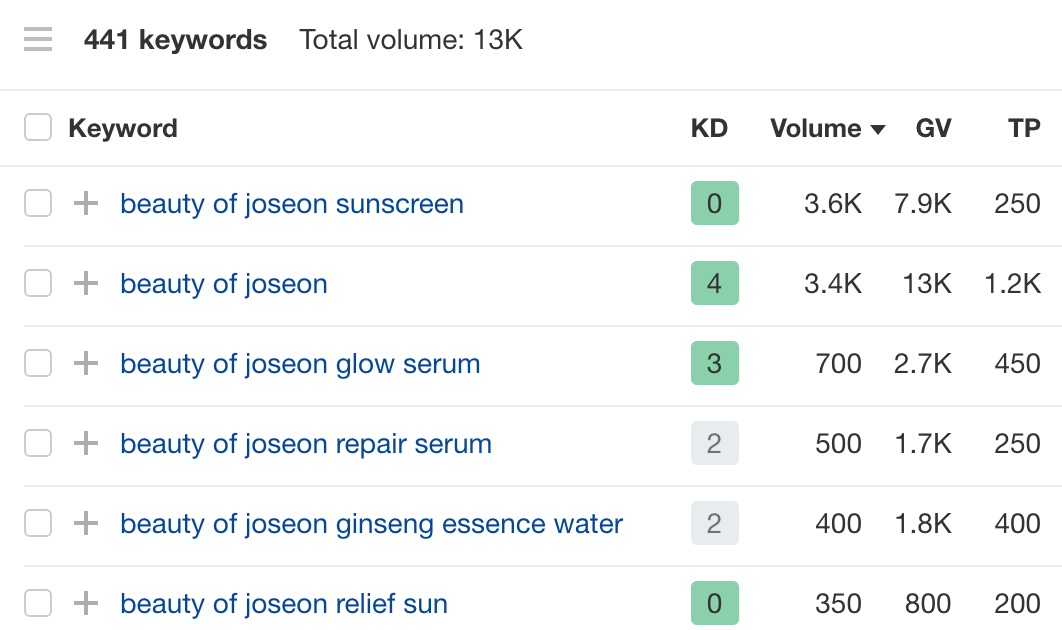Toggle the Volume column sort arrow
The height and width of the screenshot is (630, 1062).
coord(878,128)
